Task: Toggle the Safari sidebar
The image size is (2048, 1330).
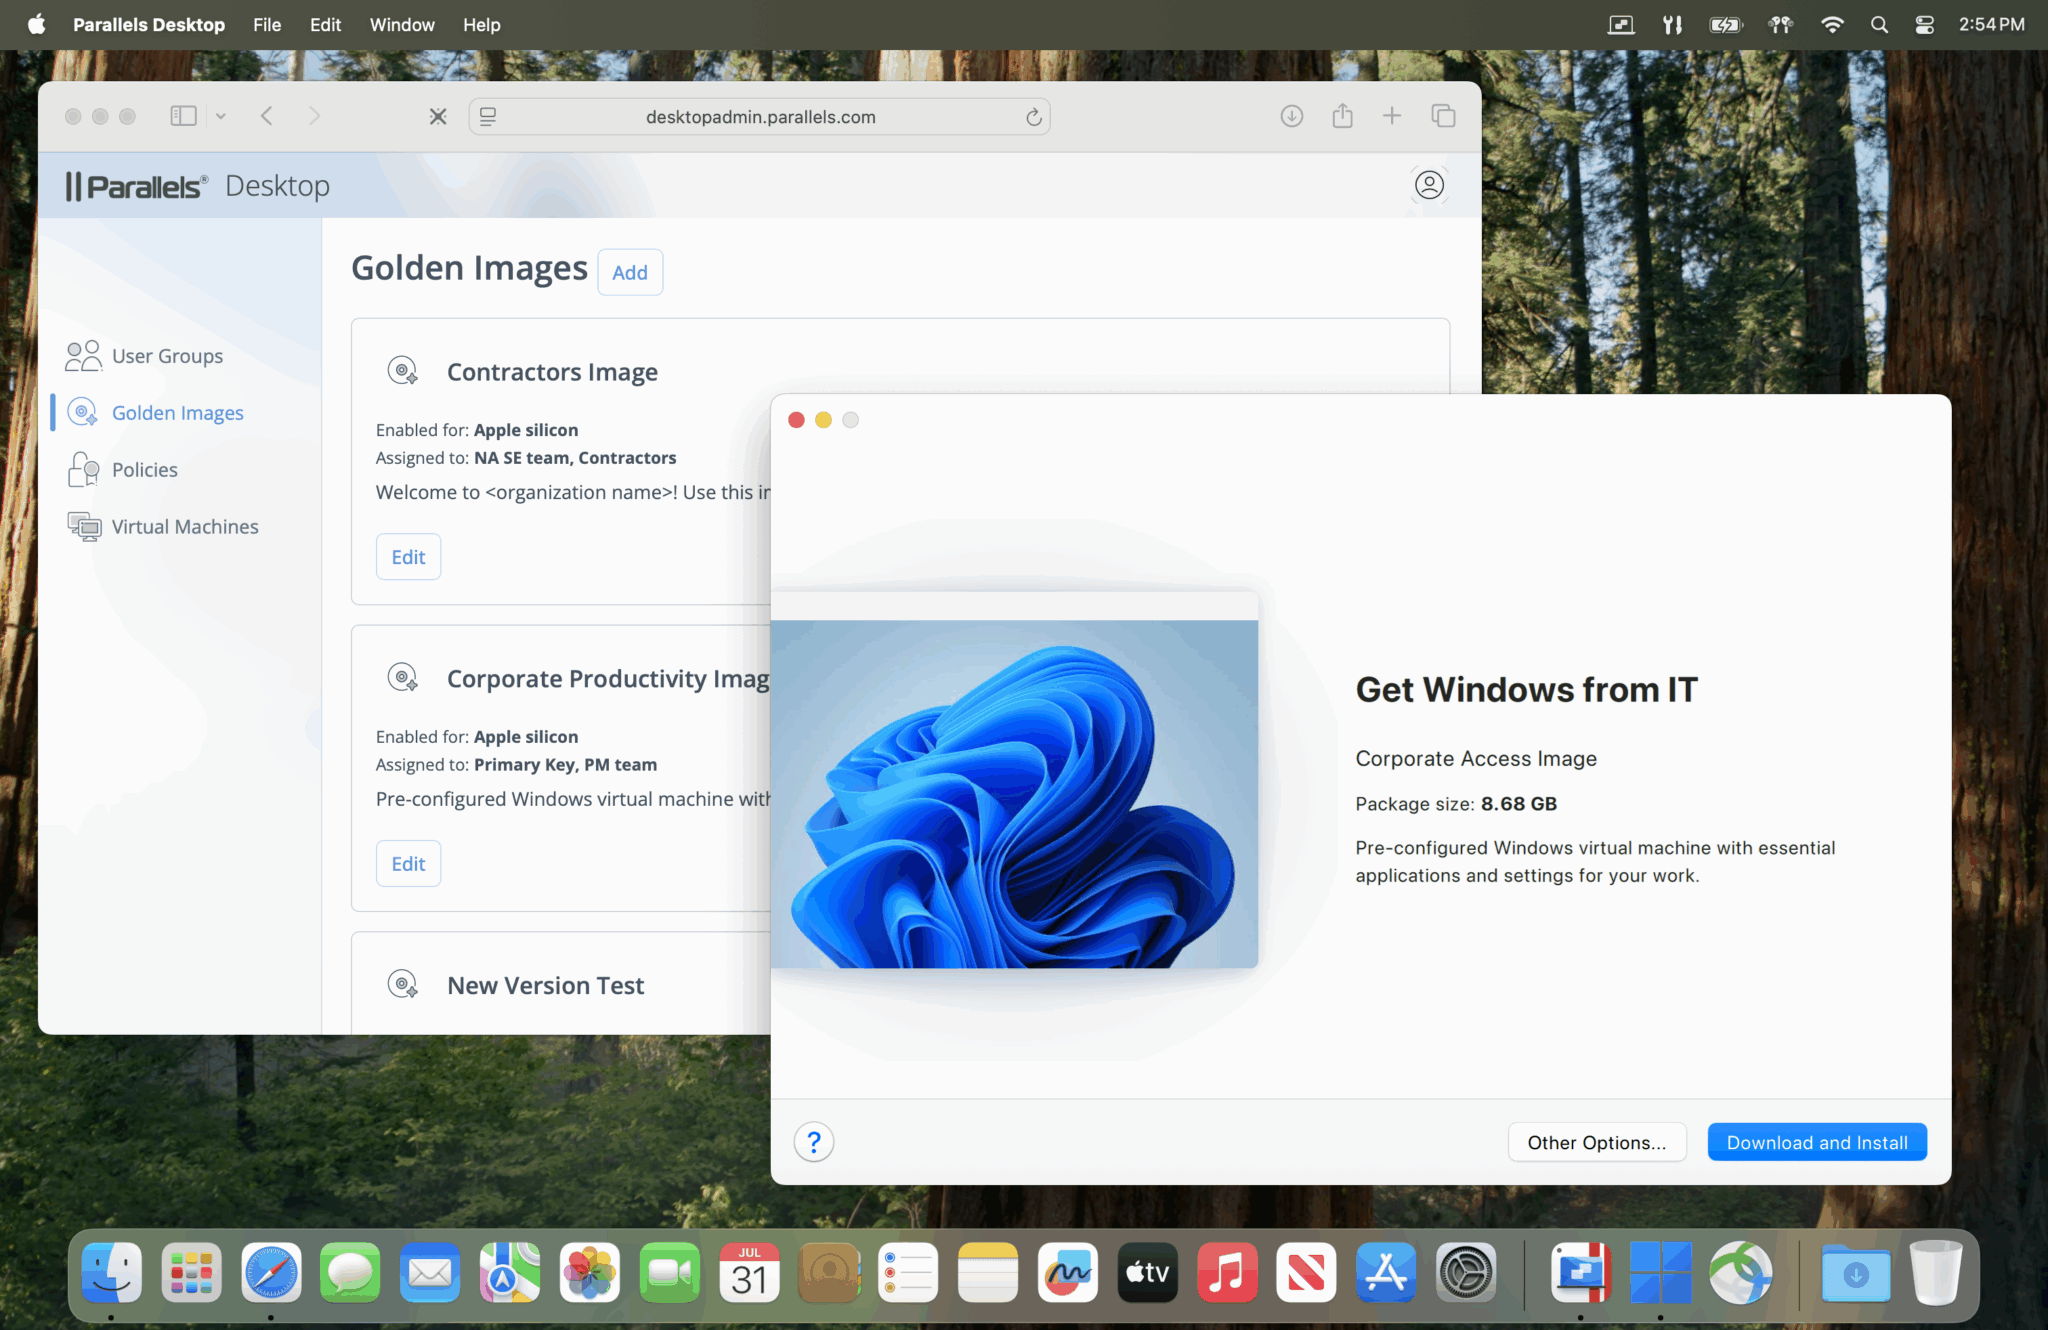Action: [183, 115]
